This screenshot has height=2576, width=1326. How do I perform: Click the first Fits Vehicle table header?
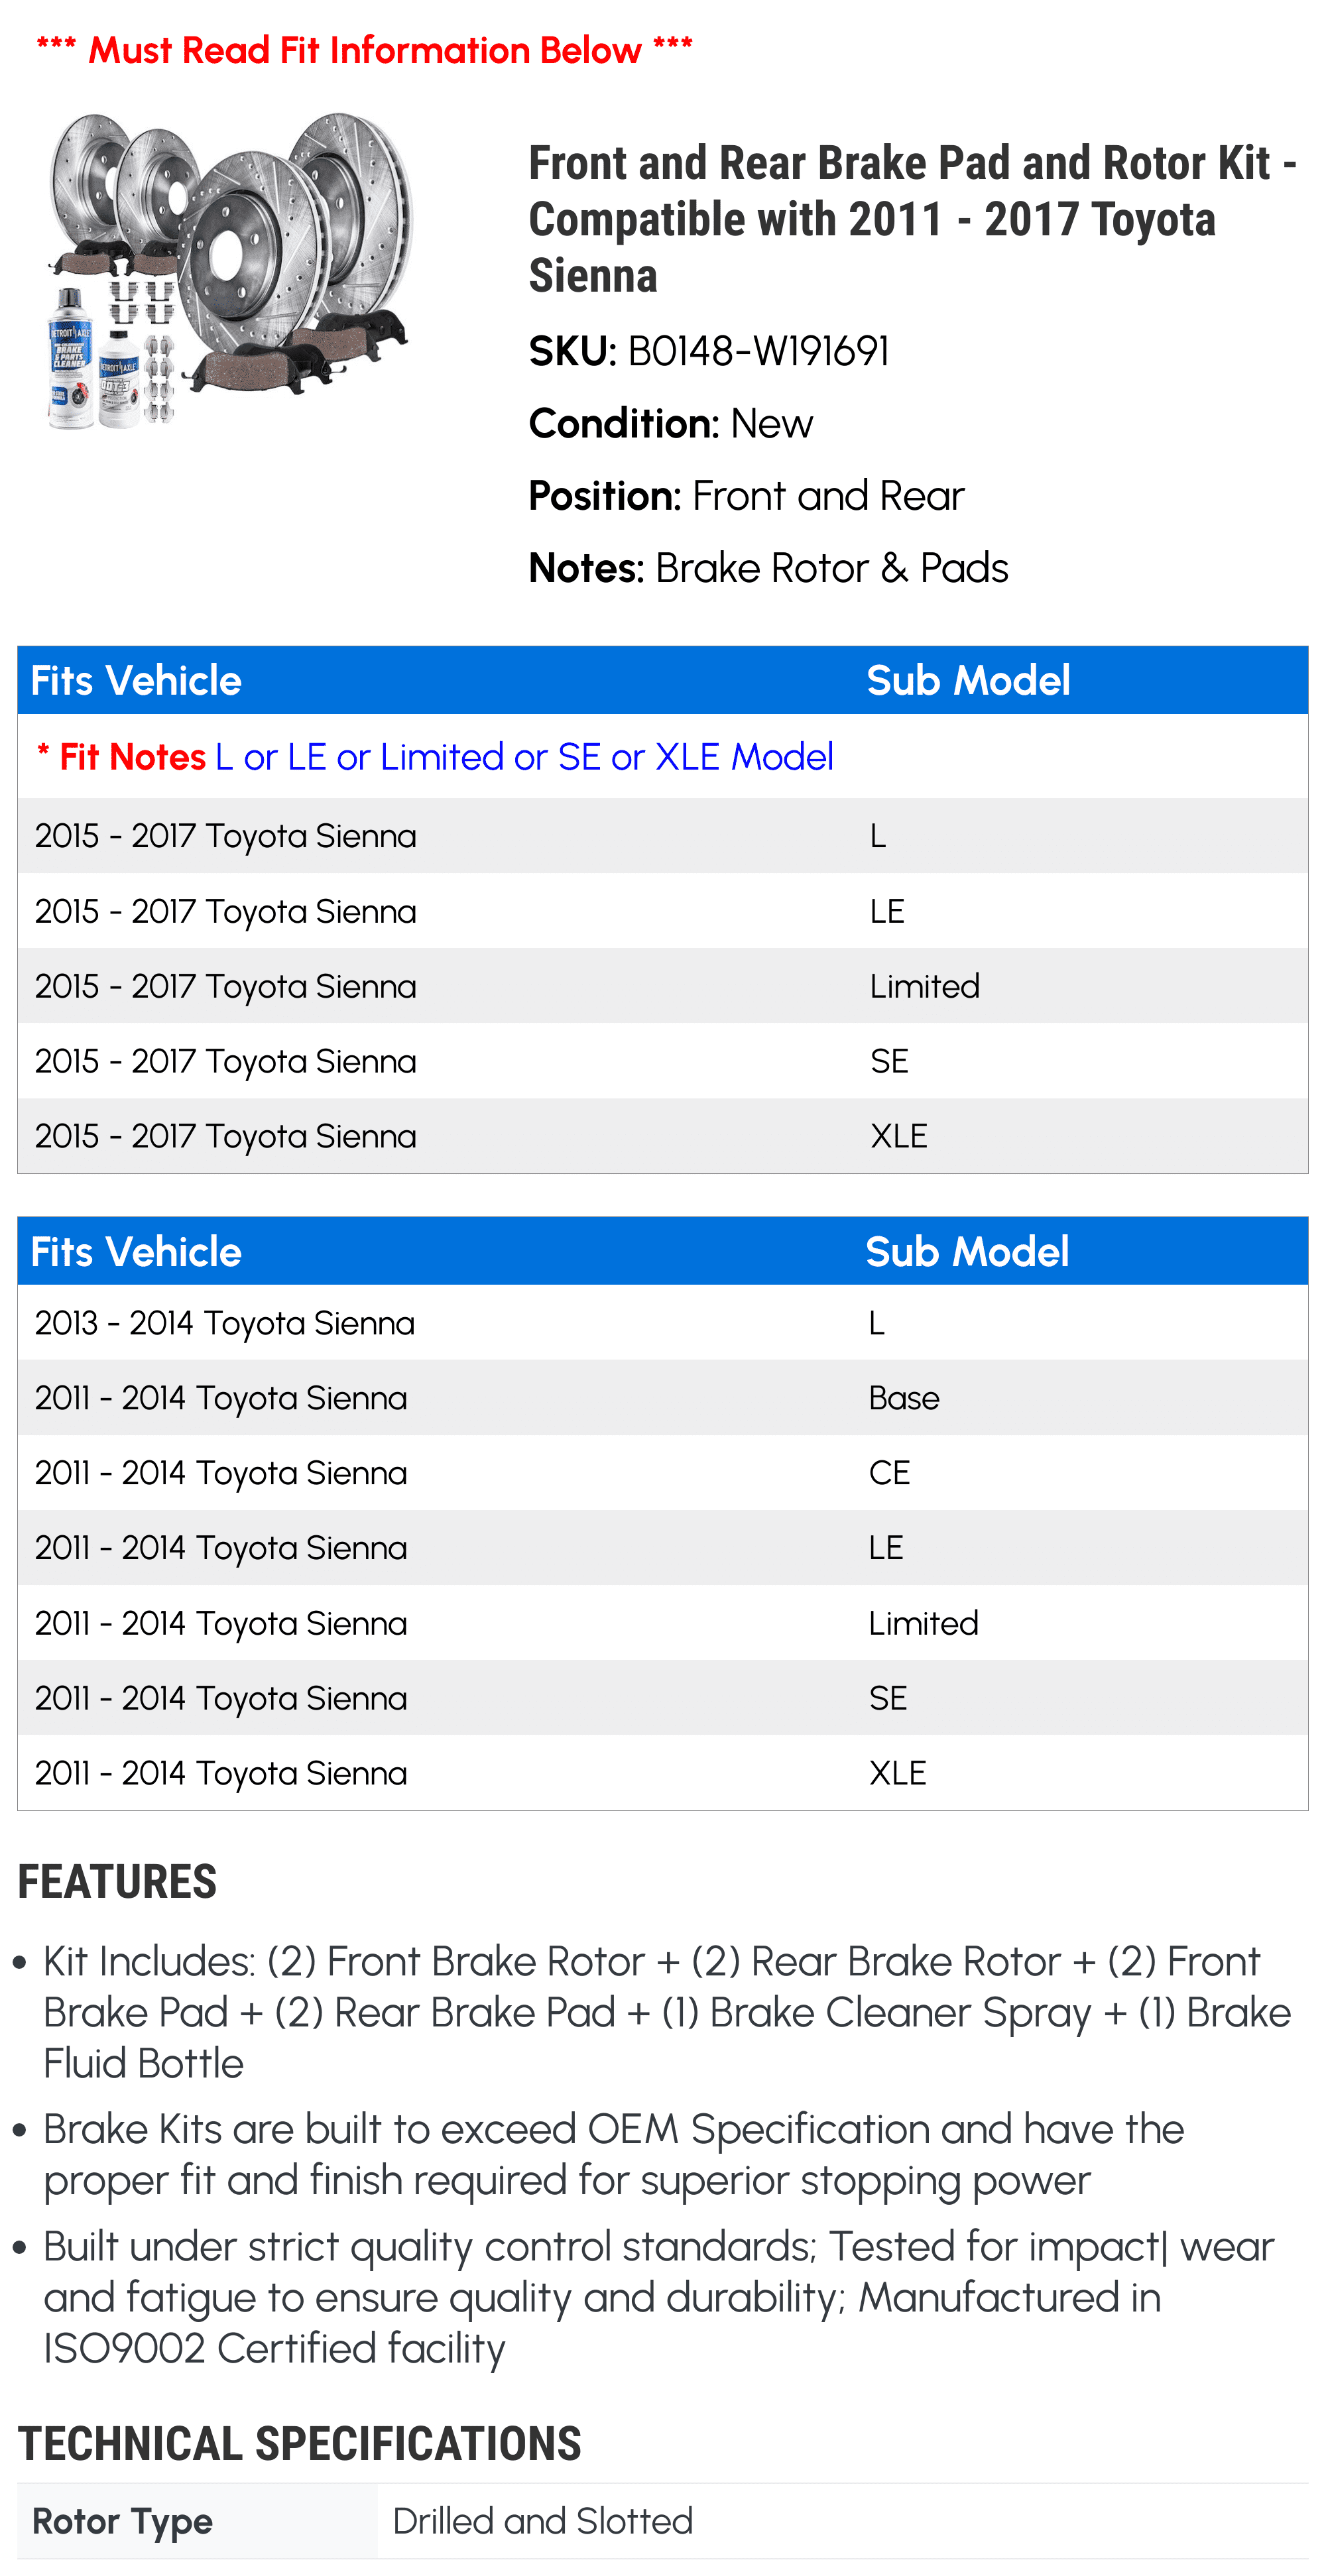point(136,680)
